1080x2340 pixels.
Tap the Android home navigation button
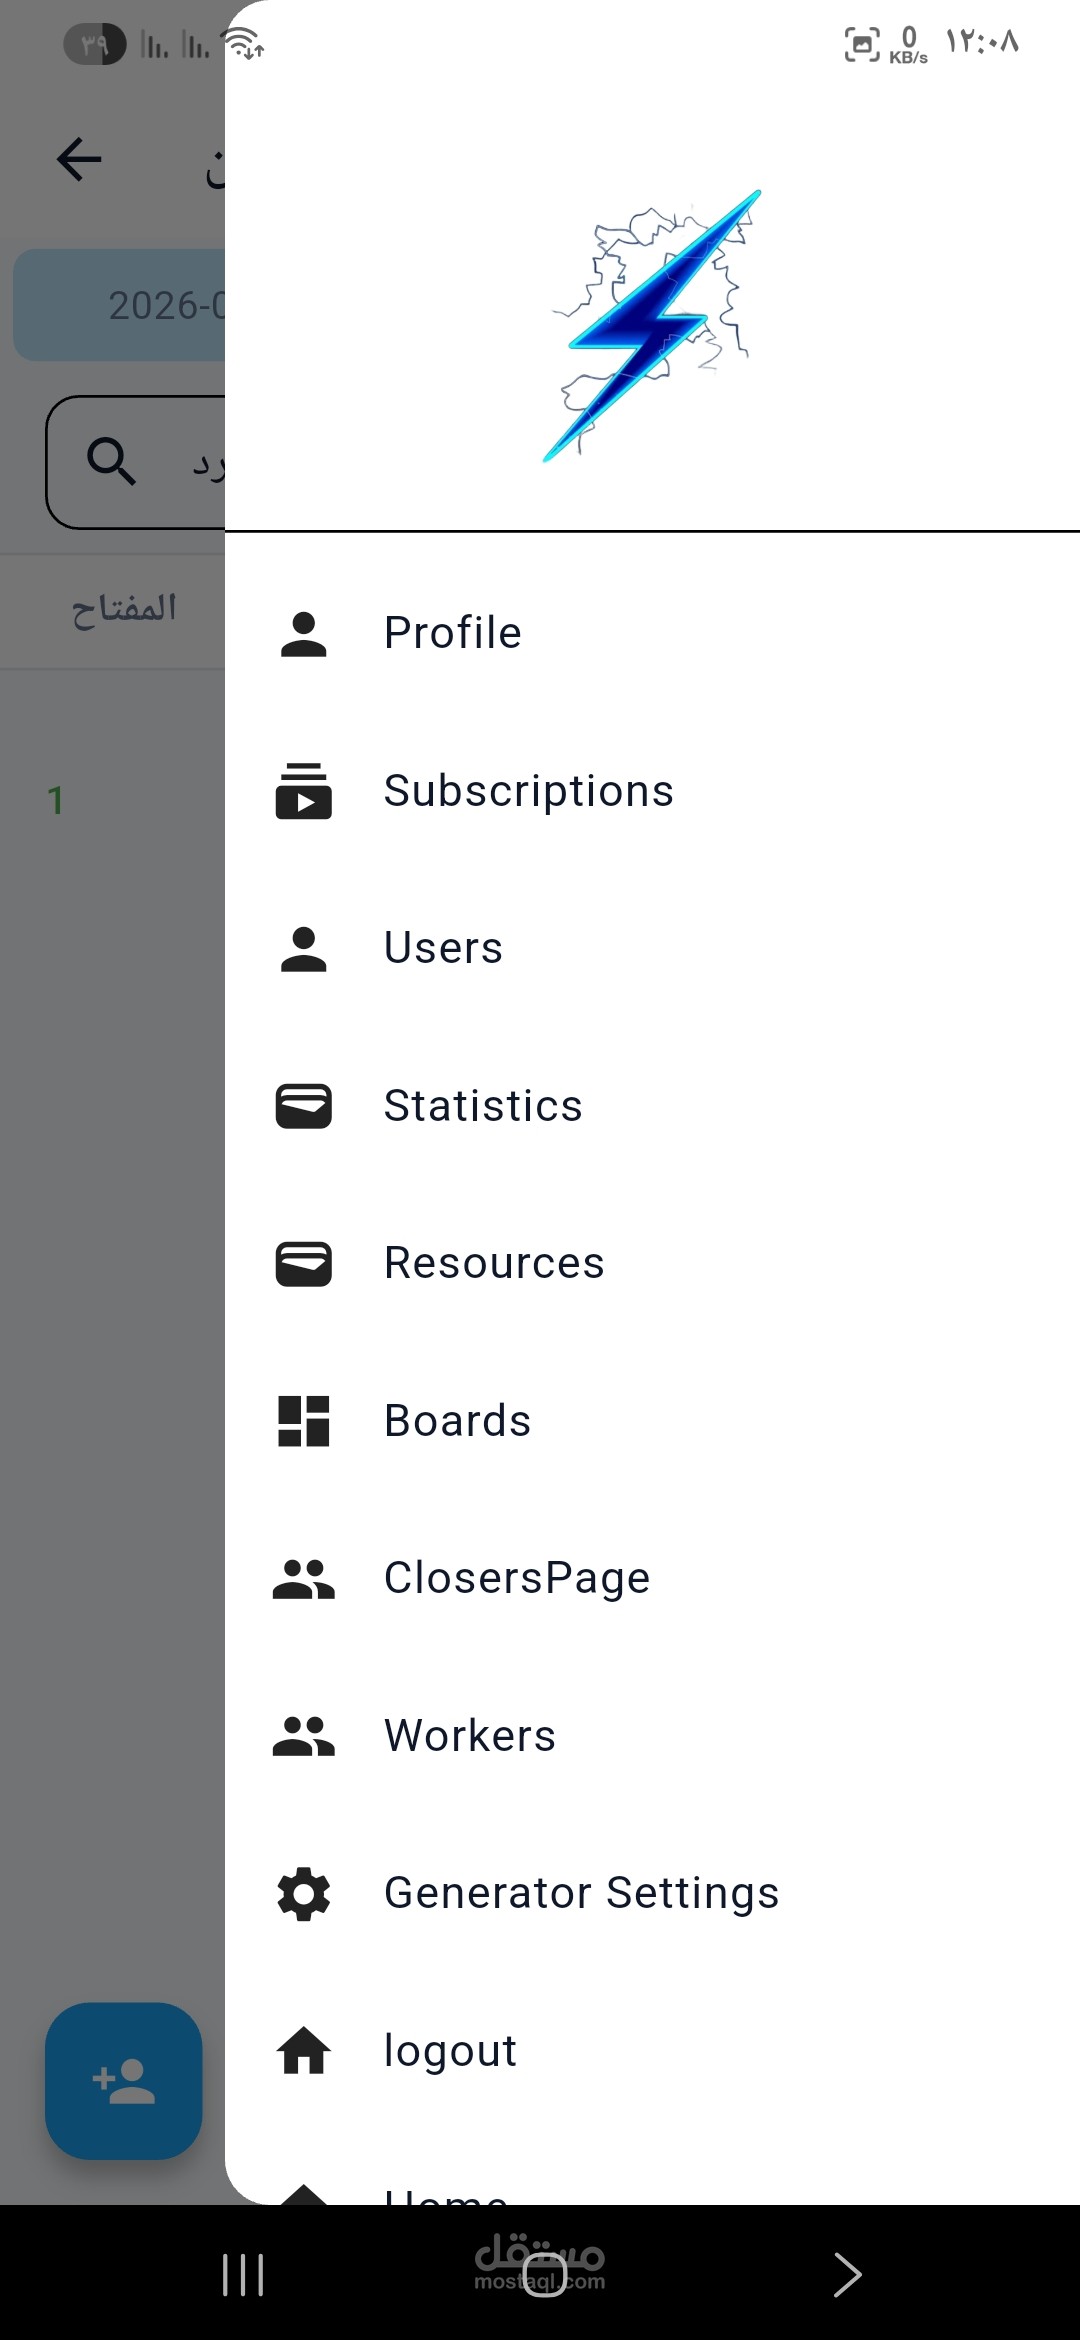(x=544, y=2275)
